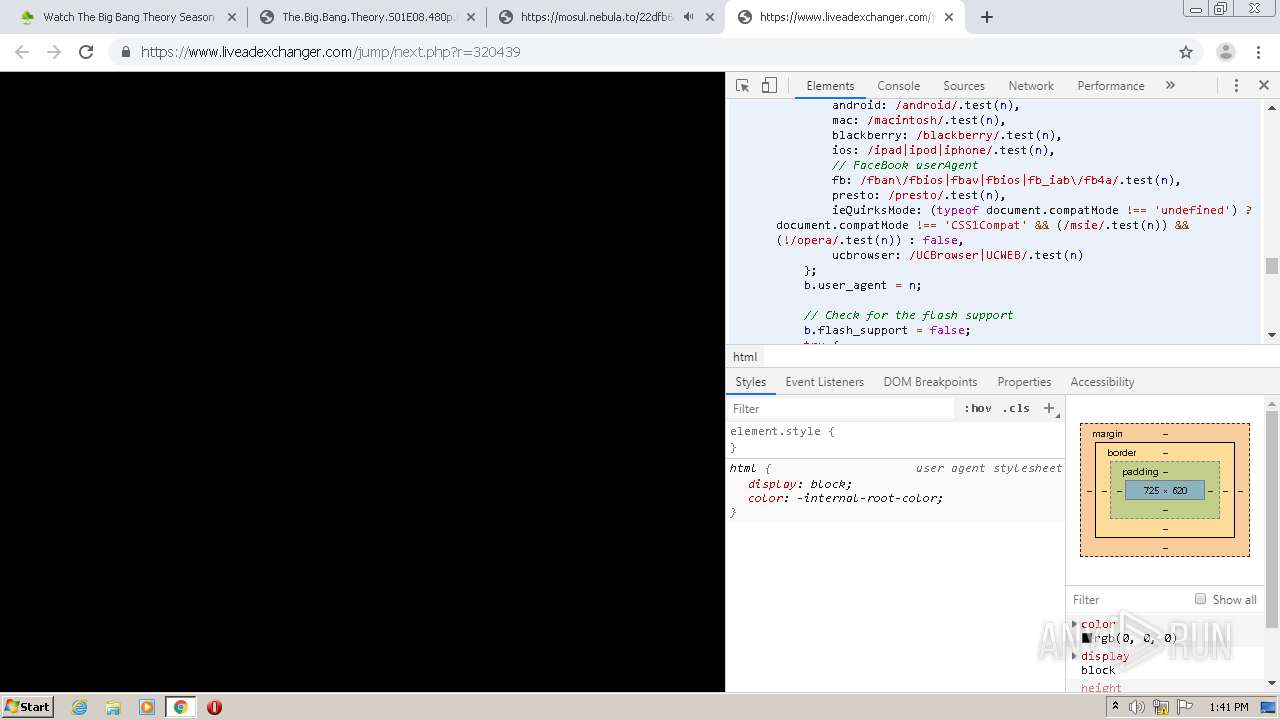
Task: View site information via lock icon
Action: click(x=125, y=52)
